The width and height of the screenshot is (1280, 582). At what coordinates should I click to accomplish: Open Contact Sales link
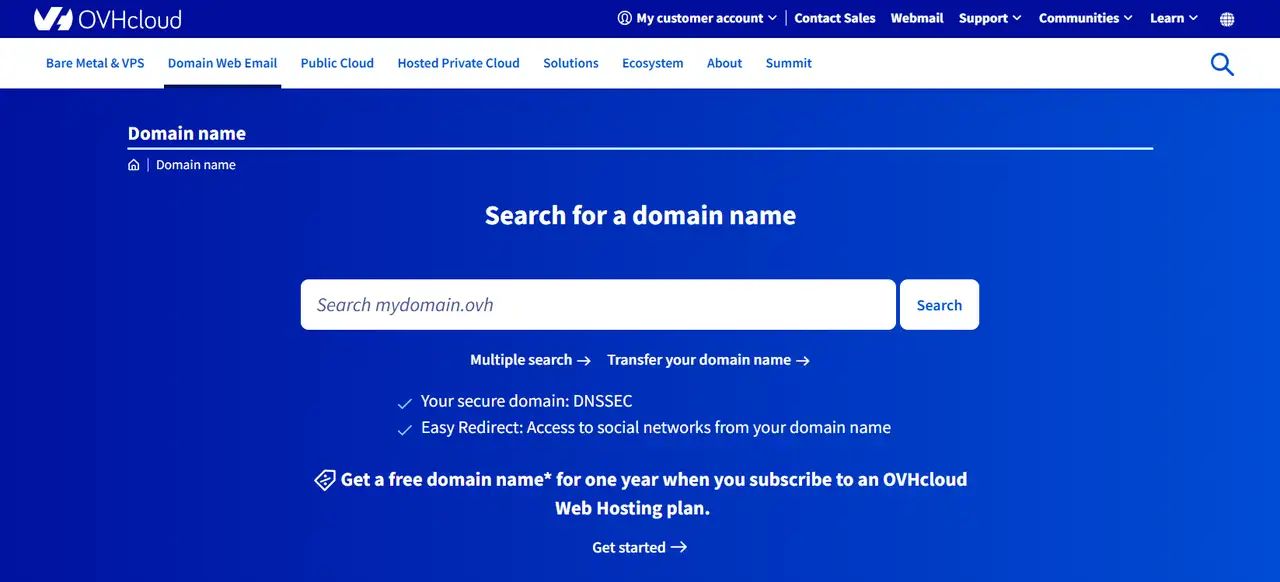coord(835,18)
